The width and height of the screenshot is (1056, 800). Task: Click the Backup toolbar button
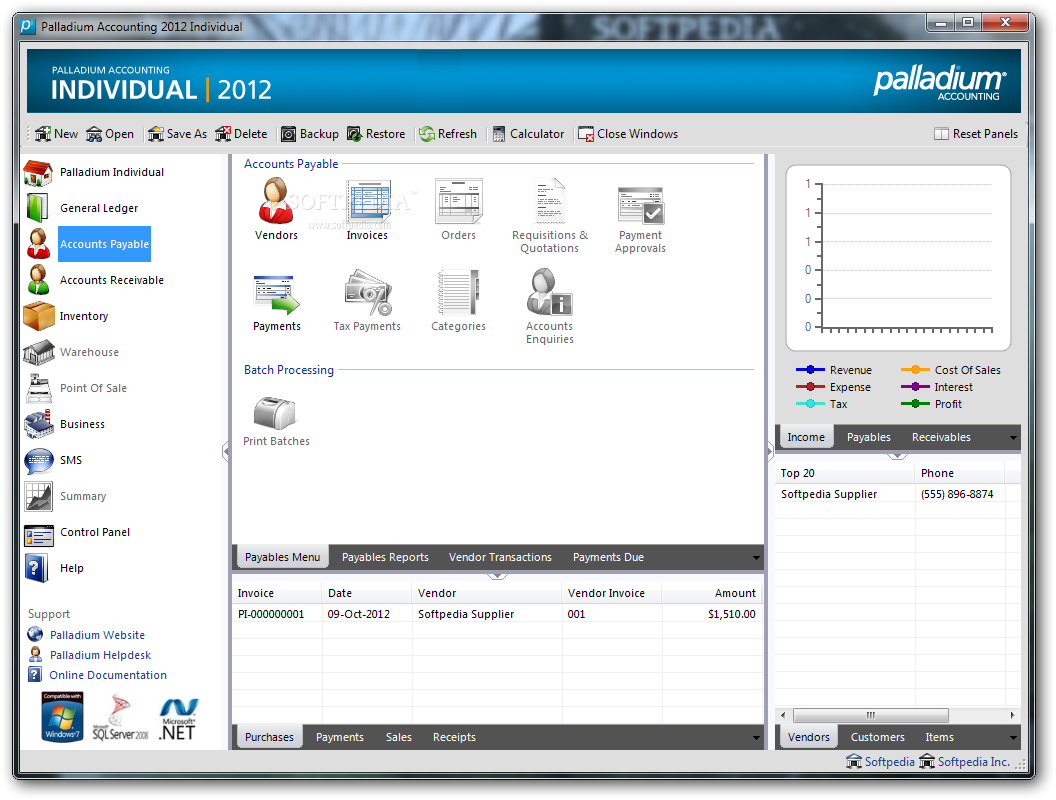click(310, 134)
